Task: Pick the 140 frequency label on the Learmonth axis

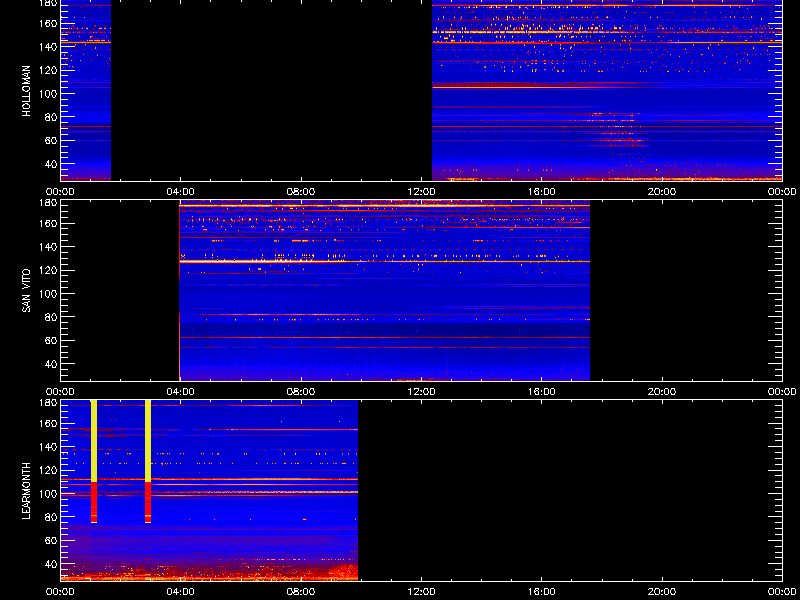Action: coord(48,447)
